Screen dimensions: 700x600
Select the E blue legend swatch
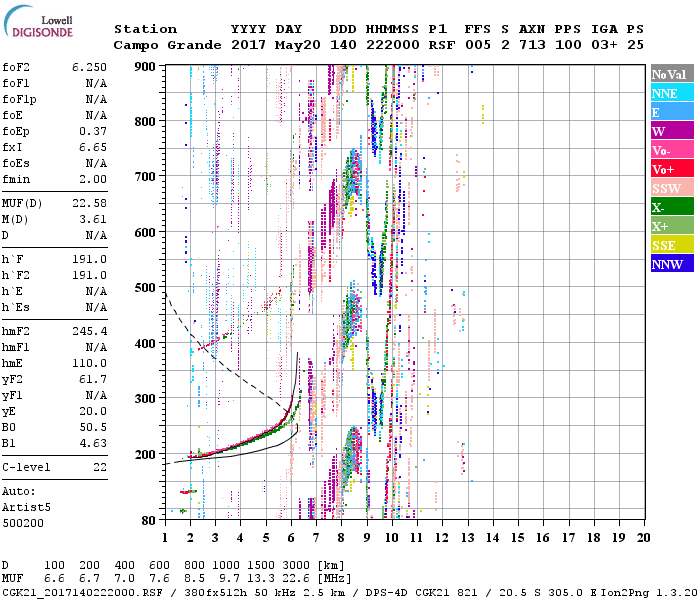point(672,112)
